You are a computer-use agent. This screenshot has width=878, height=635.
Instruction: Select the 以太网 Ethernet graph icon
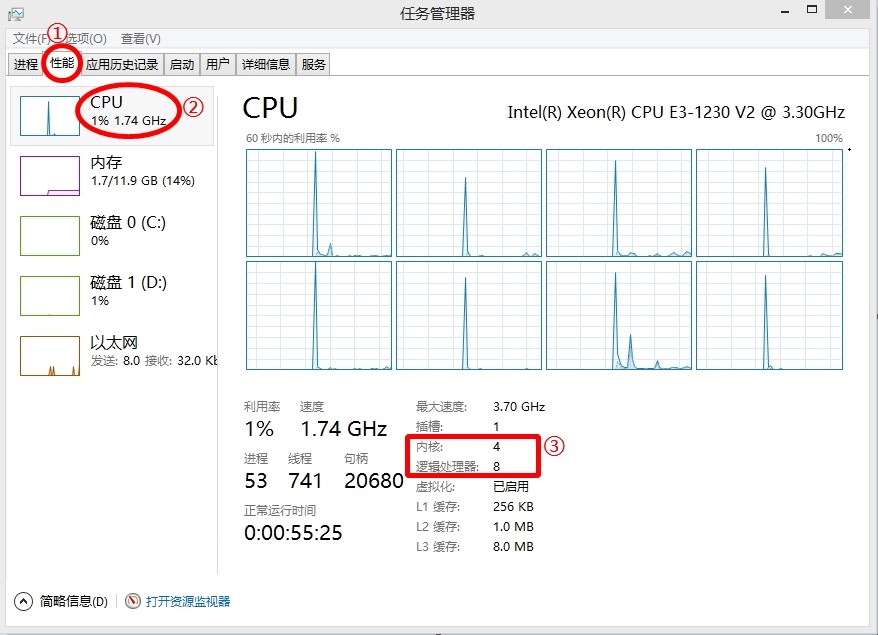50,356
